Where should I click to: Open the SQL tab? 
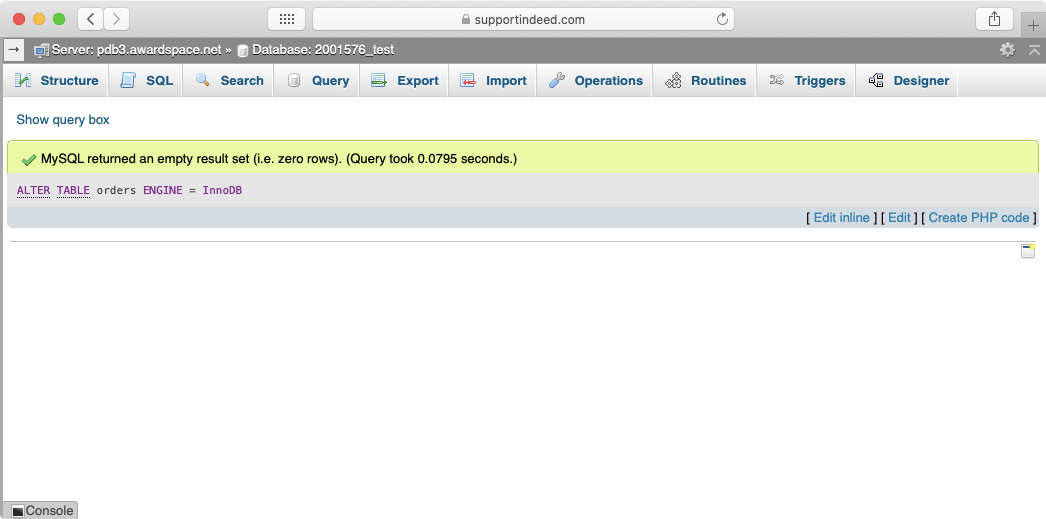147,81
